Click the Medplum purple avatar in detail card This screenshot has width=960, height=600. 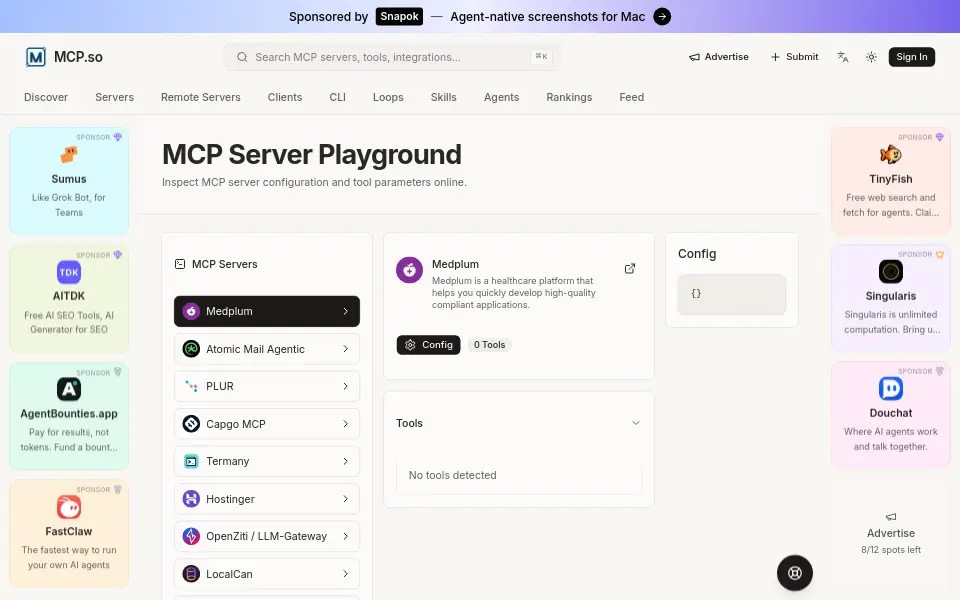409,270
